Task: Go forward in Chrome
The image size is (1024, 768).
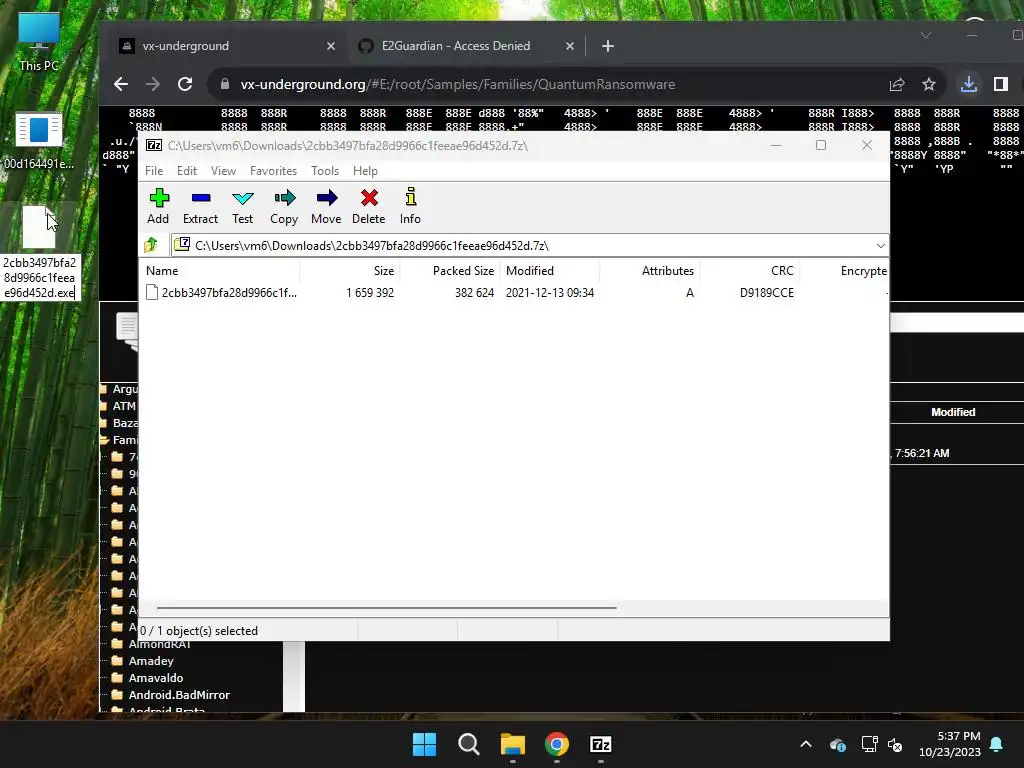Action: 153,84
